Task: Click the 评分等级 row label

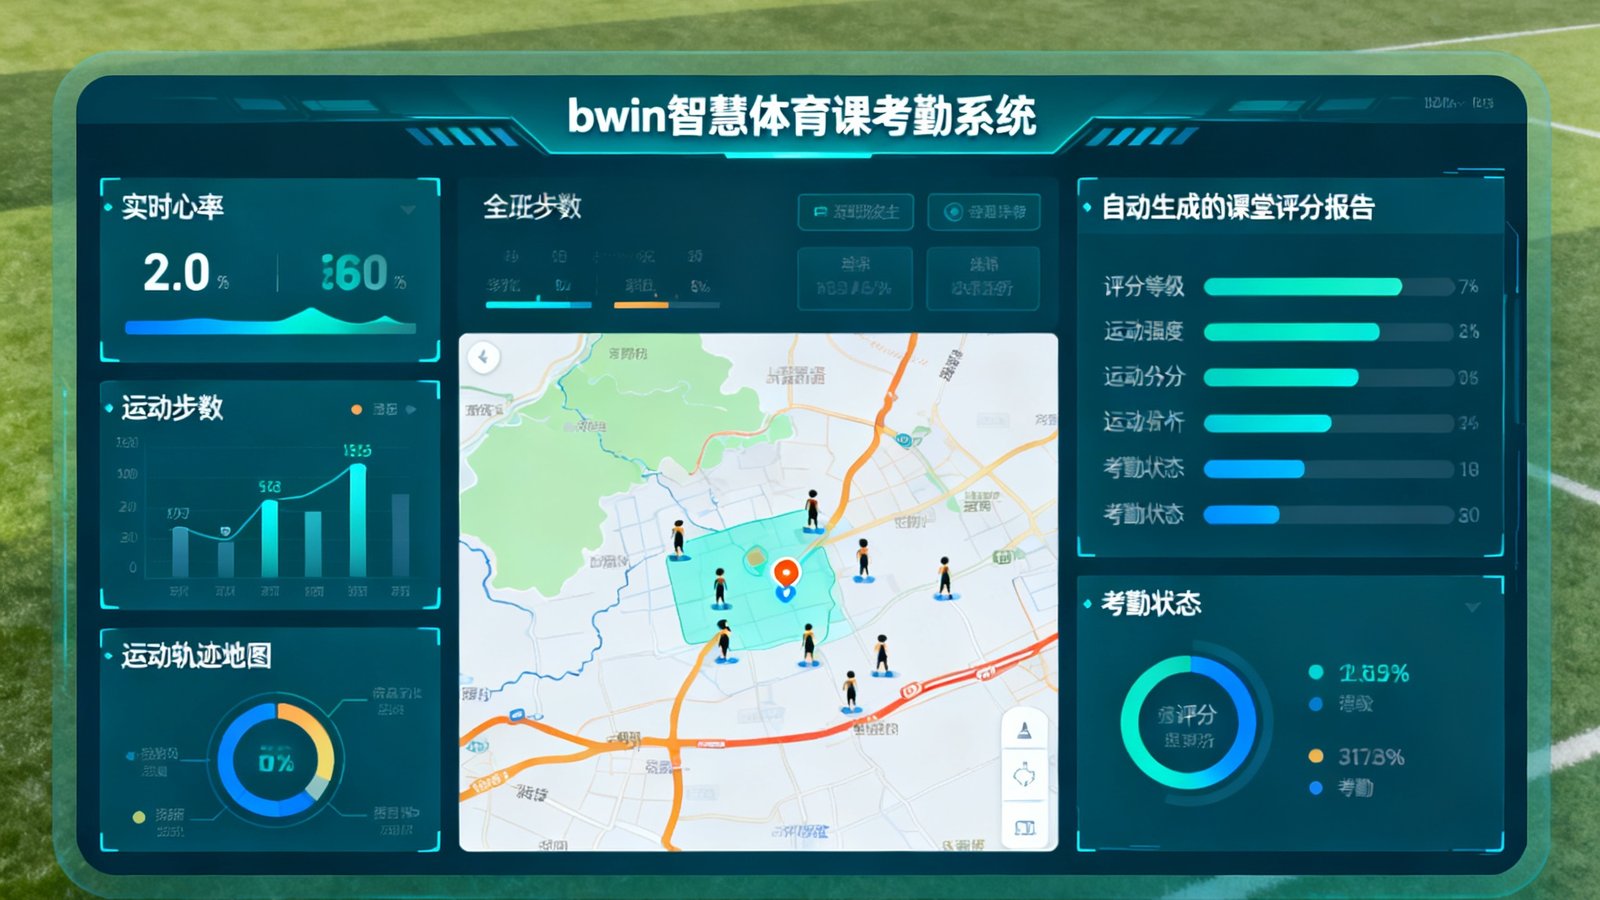Action: [1143, 287]
